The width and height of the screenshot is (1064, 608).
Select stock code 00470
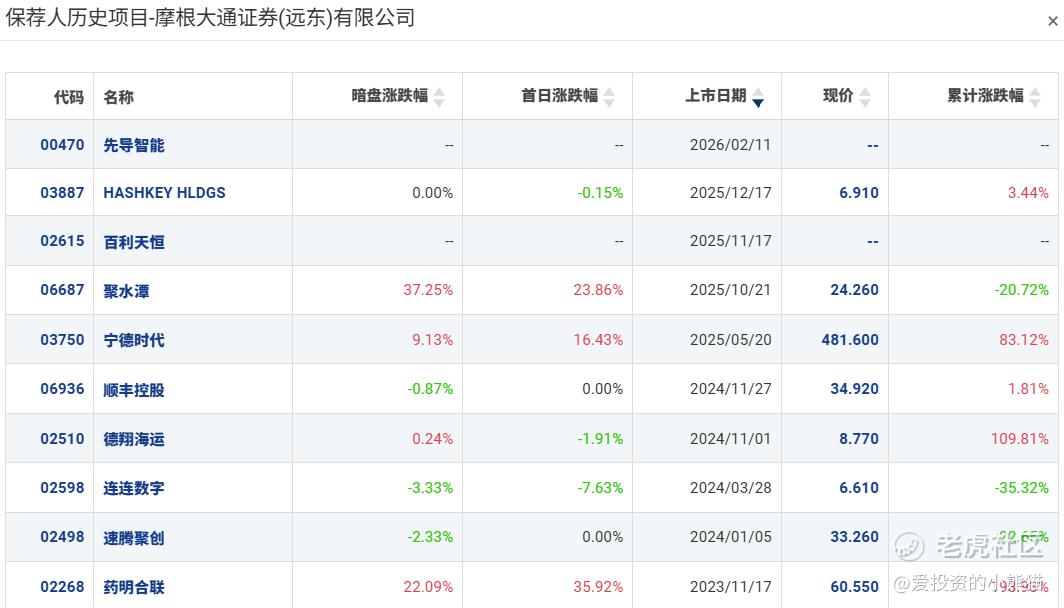coord(62,145)
